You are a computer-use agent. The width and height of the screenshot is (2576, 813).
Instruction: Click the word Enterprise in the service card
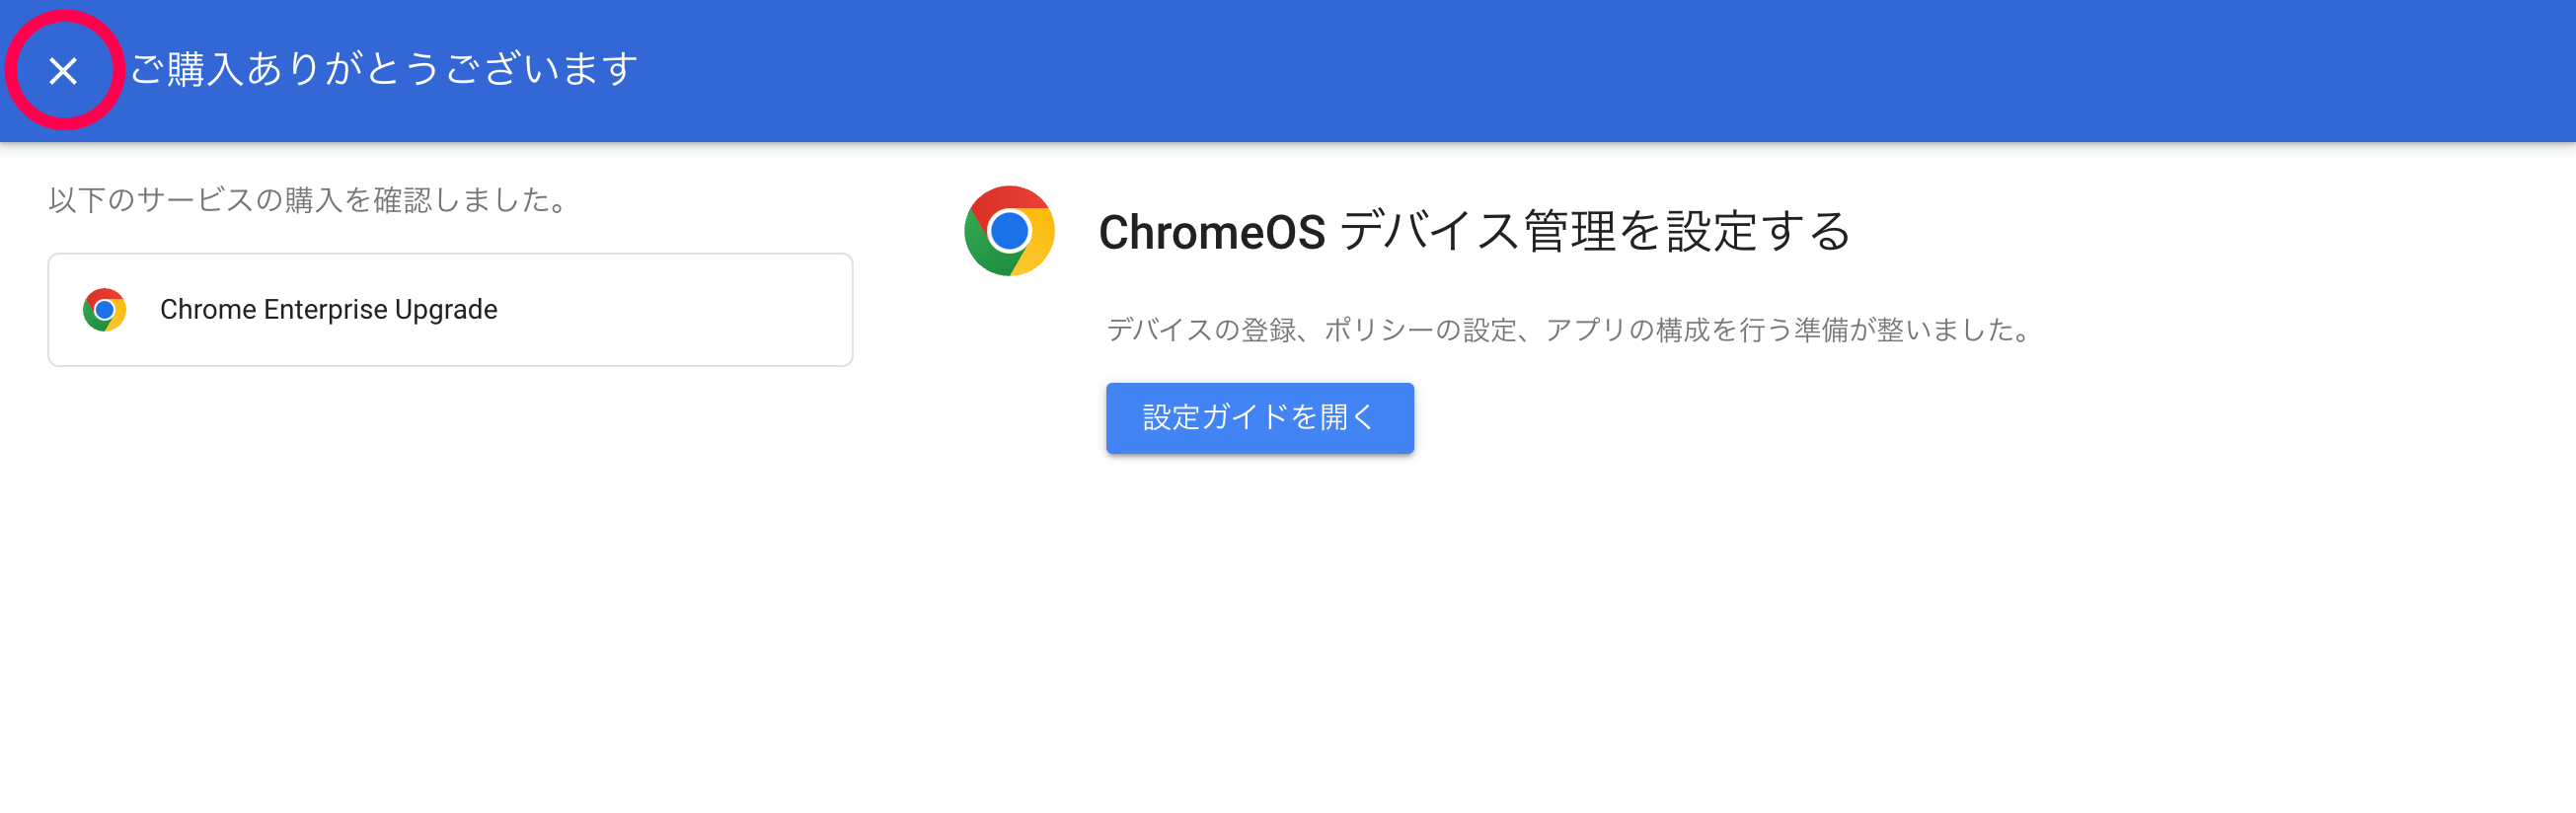click(325, 309)
